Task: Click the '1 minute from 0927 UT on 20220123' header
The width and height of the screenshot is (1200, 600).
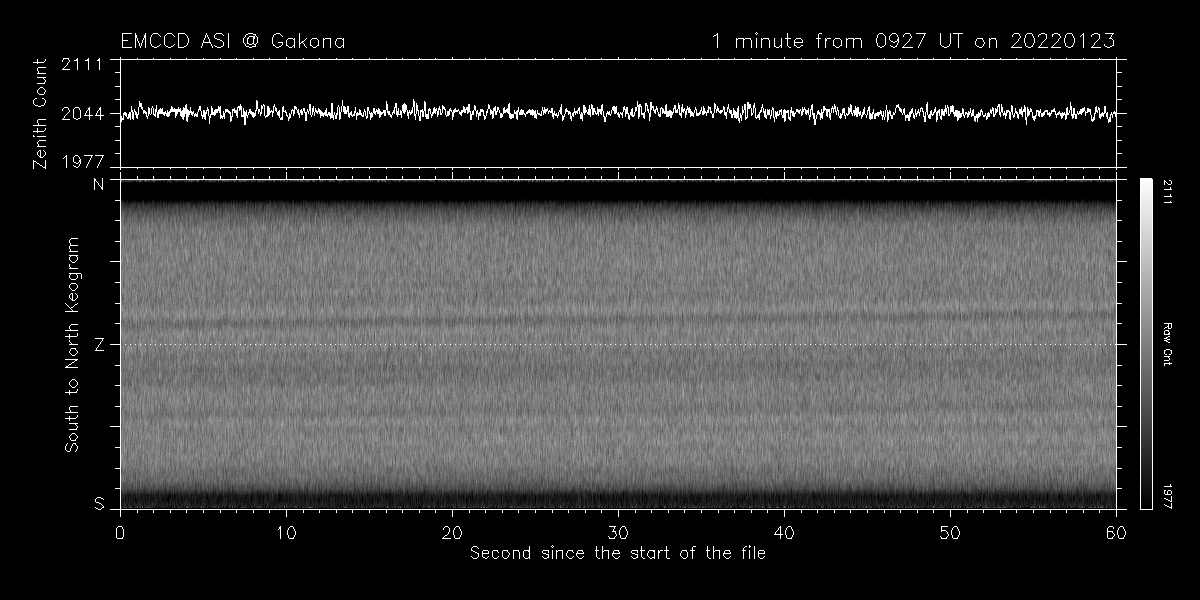Action: tap(913, 41)
